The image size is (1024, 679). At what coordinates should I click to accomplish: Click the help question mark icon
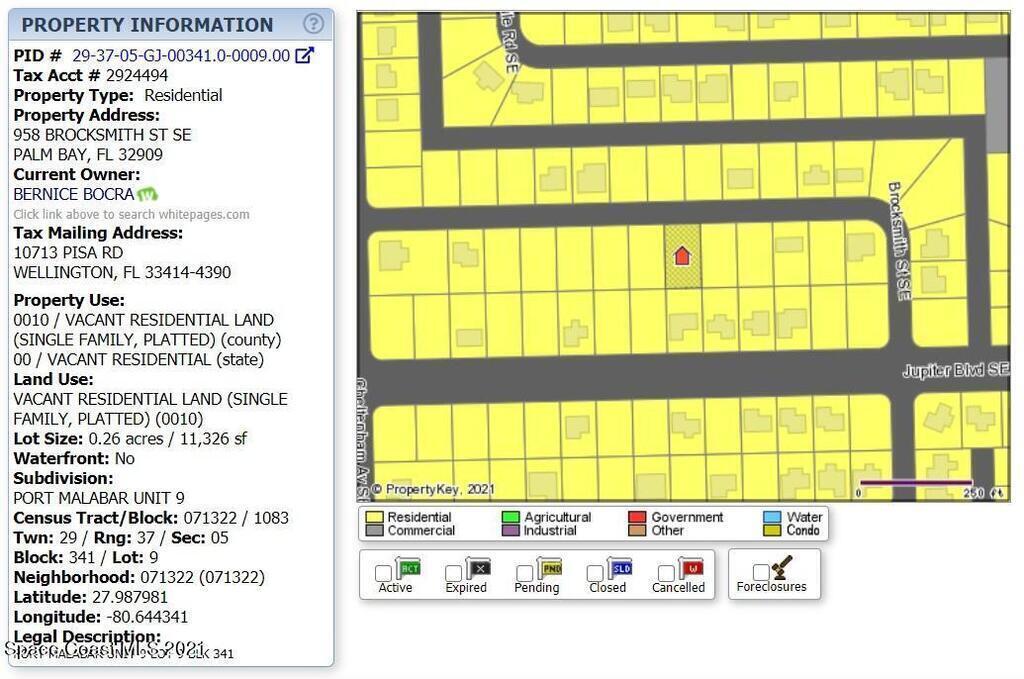(313, 24)
